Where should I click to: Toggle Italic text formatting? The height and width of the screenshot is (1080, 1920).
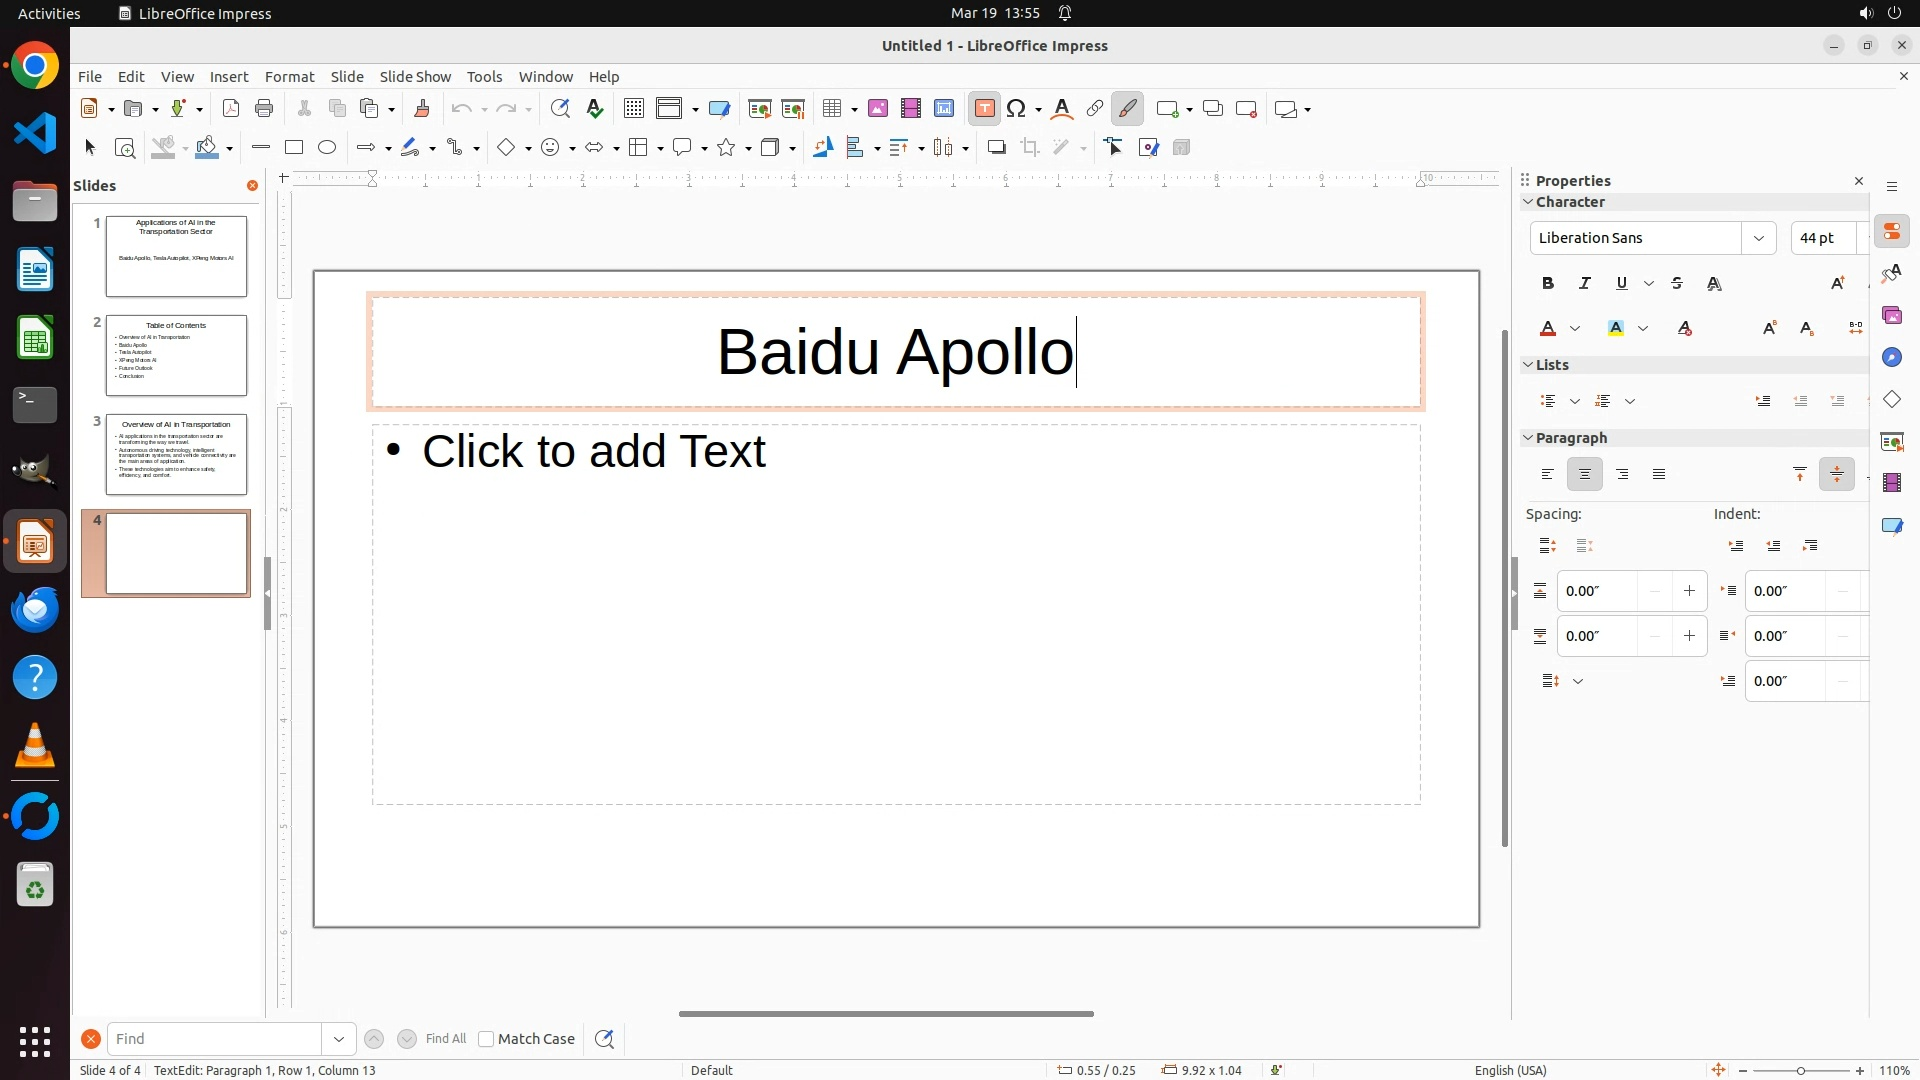coord(1585,284)
